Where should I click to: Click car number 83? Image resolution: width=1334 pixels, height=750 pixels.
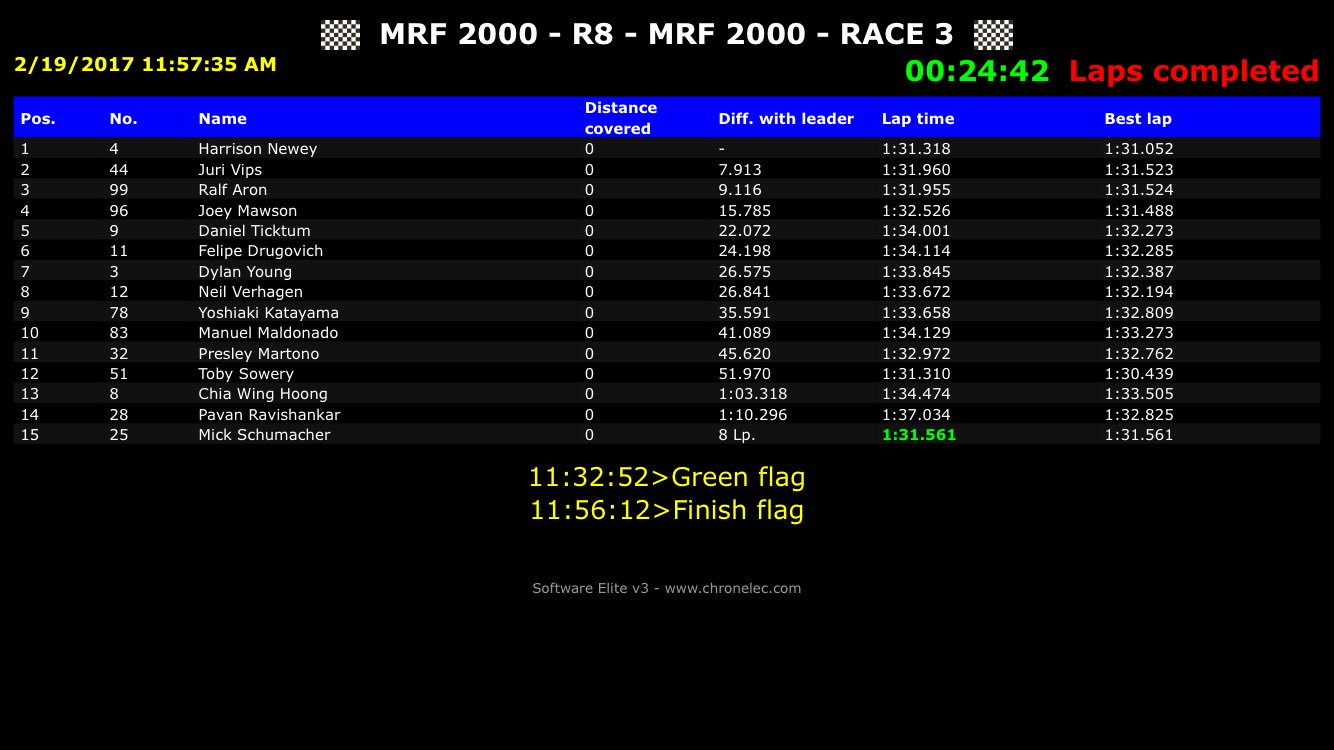tap(118, 333)
